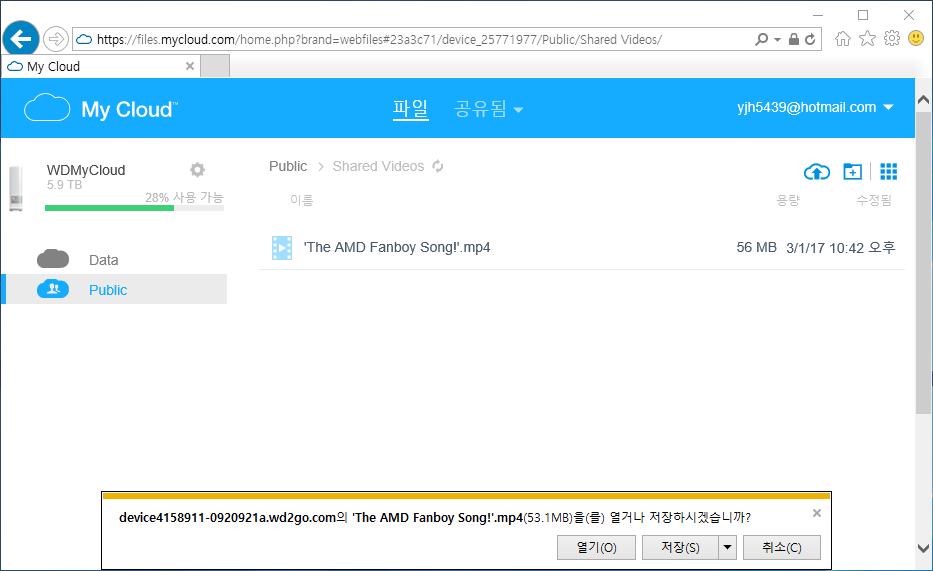Image resolution: width=933 pixels, height=571 pixels.
Task: Open 'The AMD Fanboy Song!'.mp4 file
Action: (397, 247)
